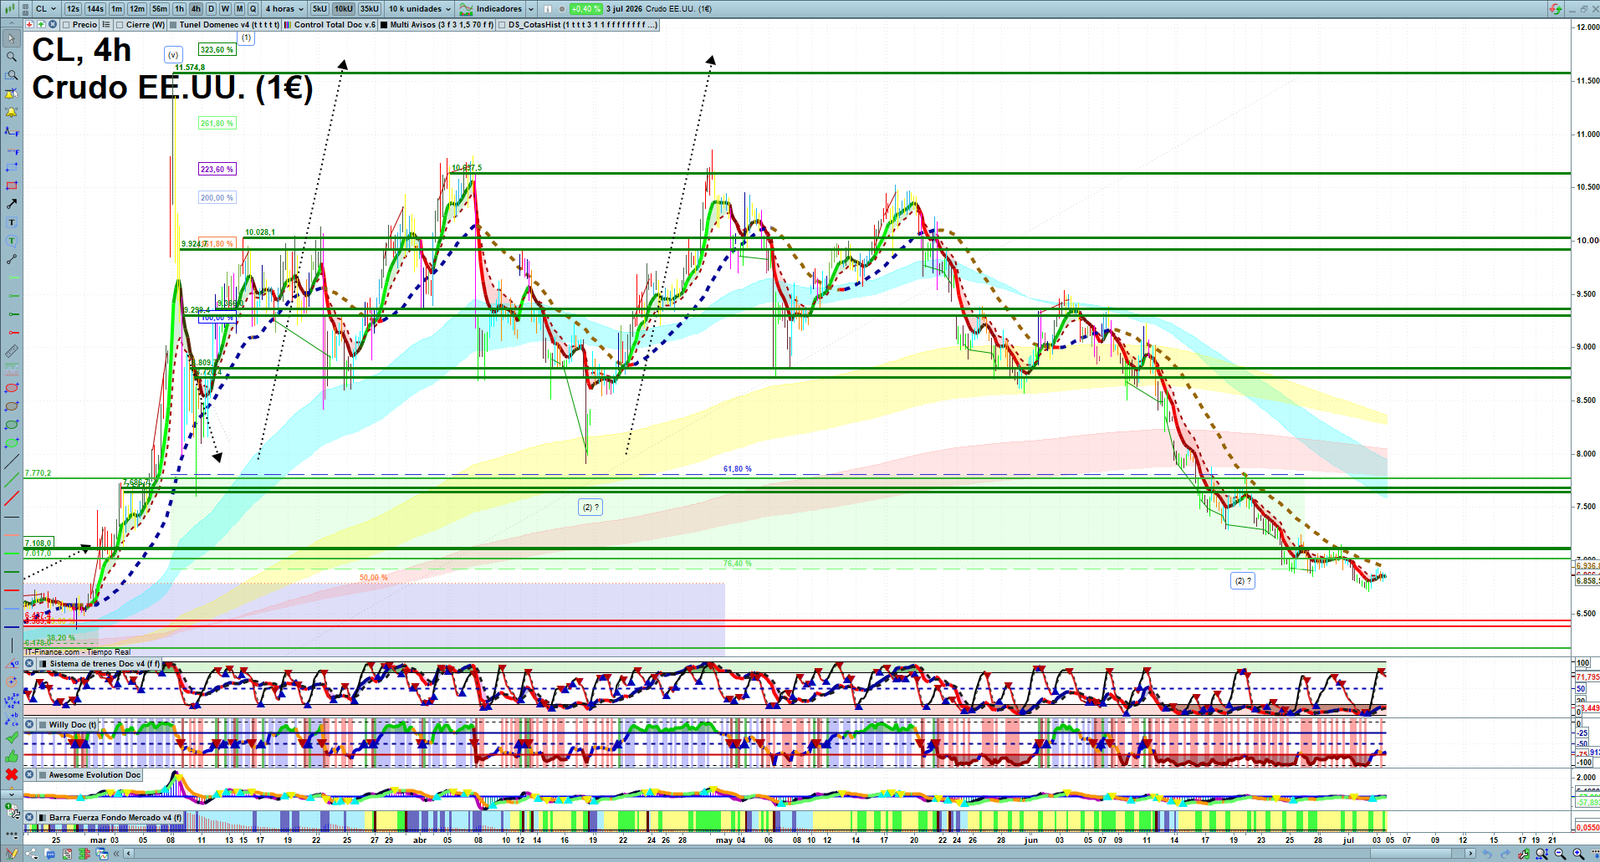Select the black arrow drawing tool
The width and height of the screenshot is (1600, 862).
point(11,204)
